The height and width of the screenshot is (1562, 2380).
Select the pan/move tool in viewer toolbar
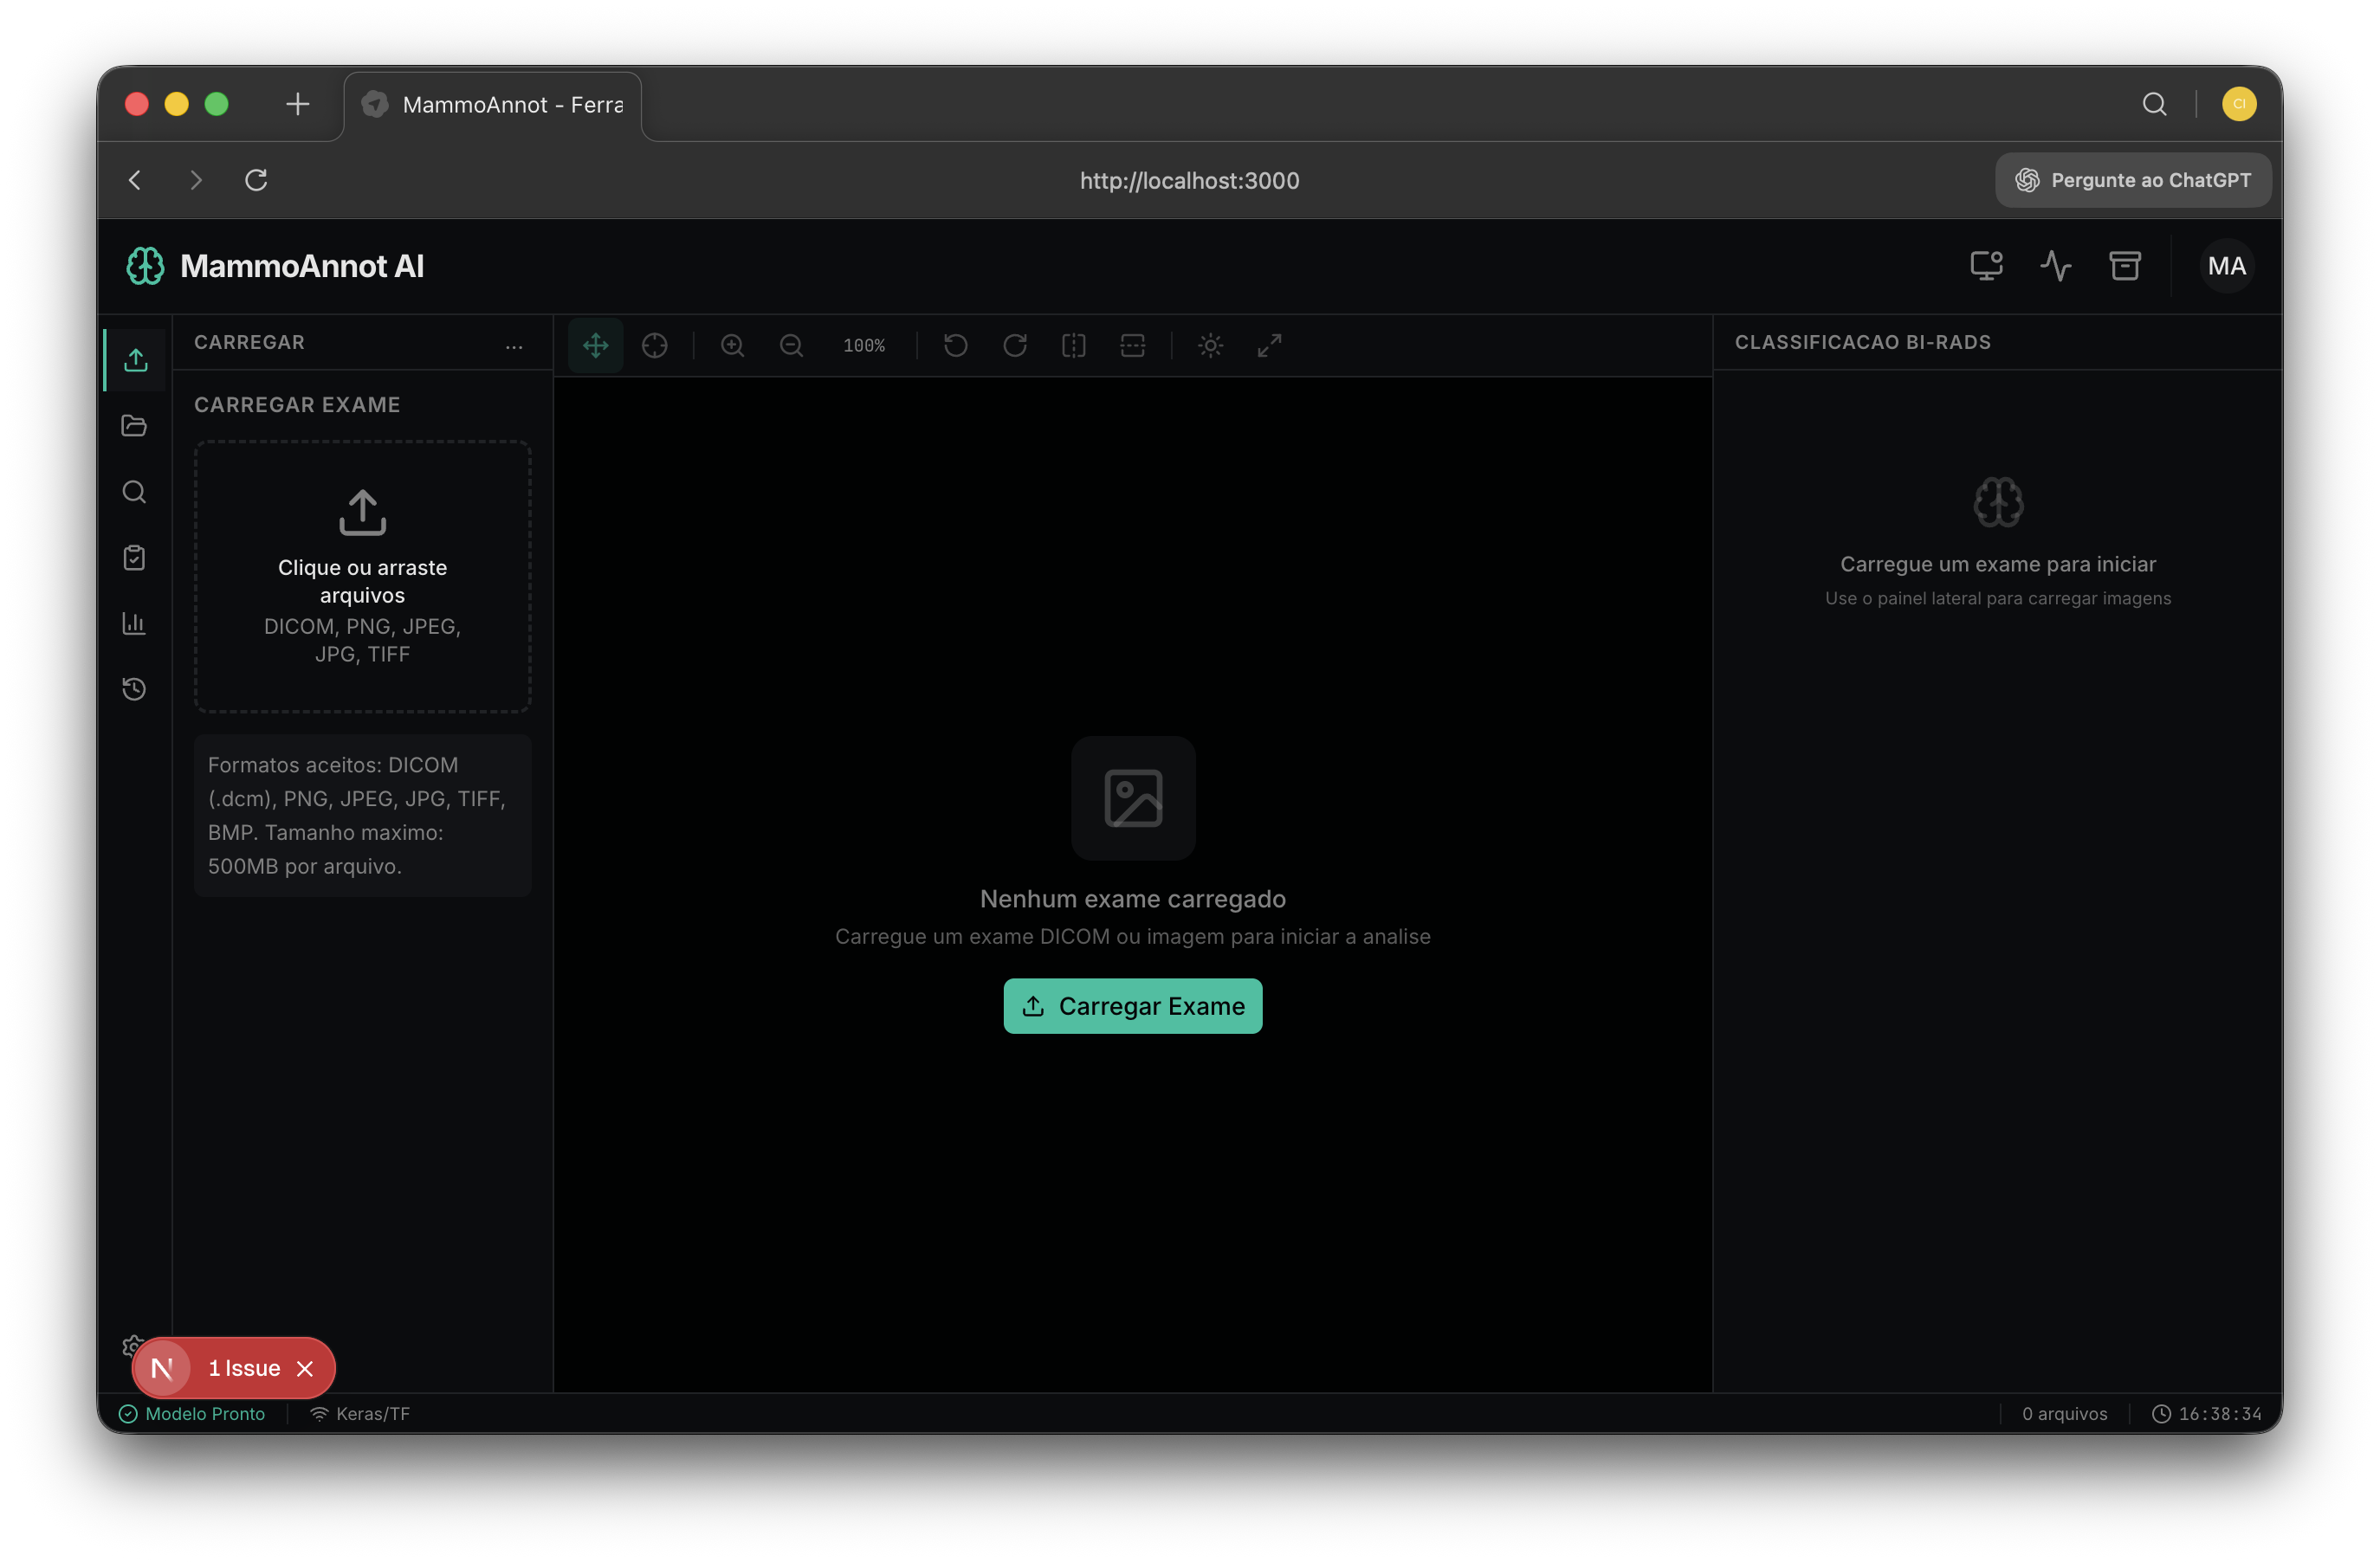point(595,345)
